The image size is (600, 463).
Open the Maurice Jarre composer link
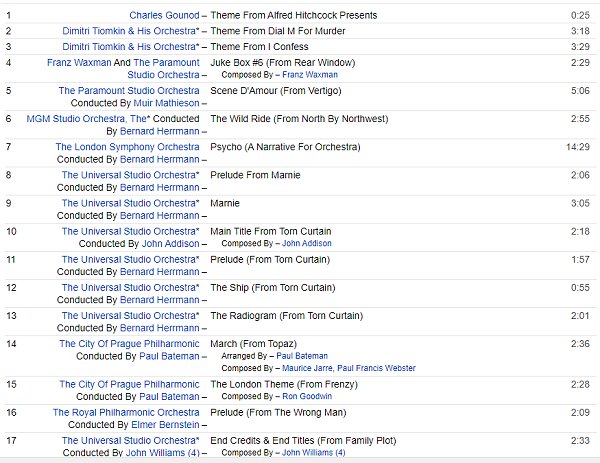(307, 368)
